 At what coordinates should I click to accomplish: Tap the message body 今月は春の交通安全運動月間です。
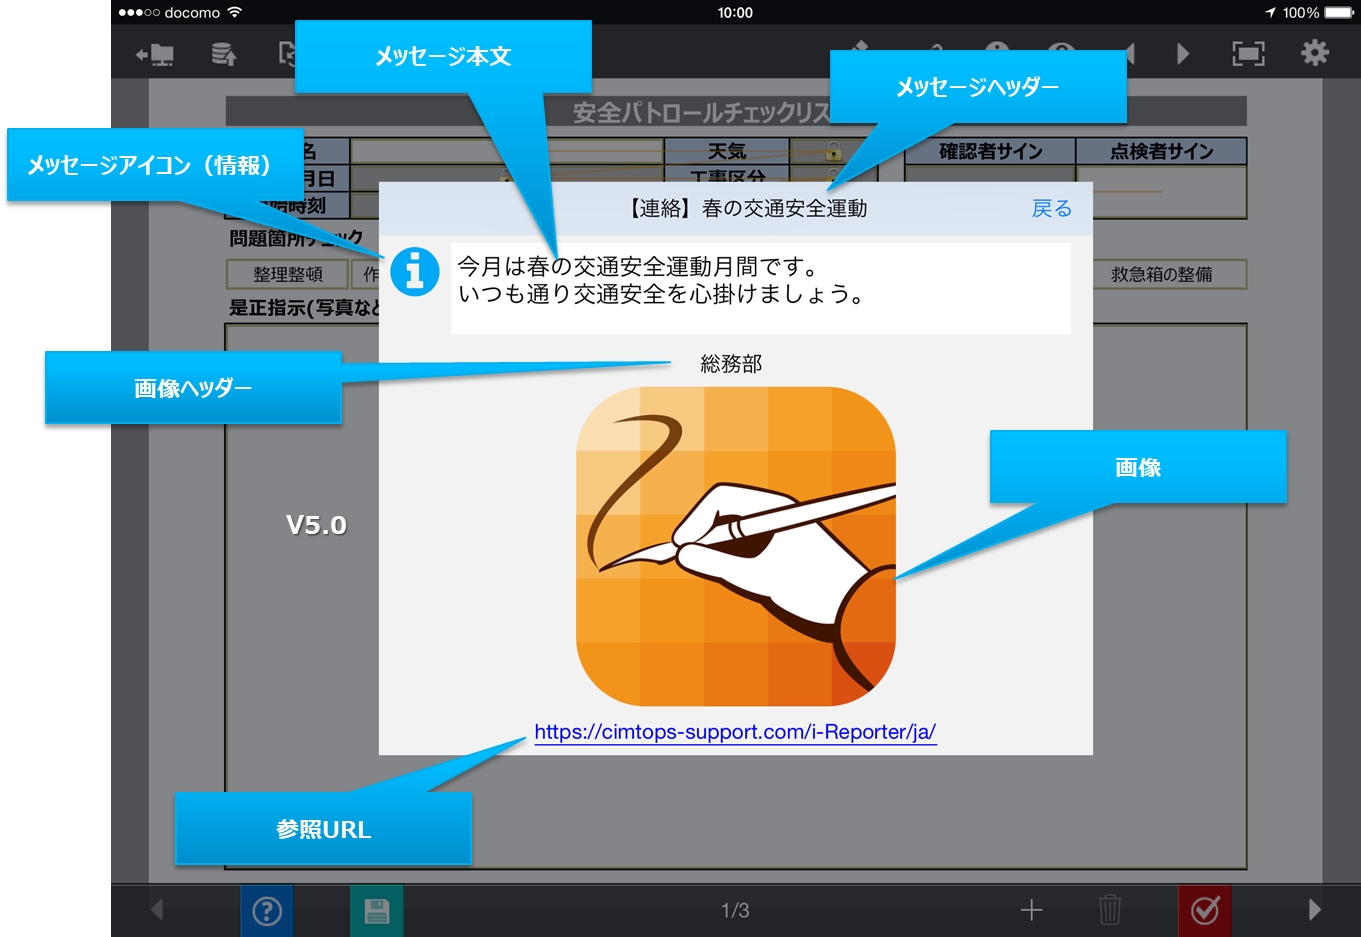638,267
